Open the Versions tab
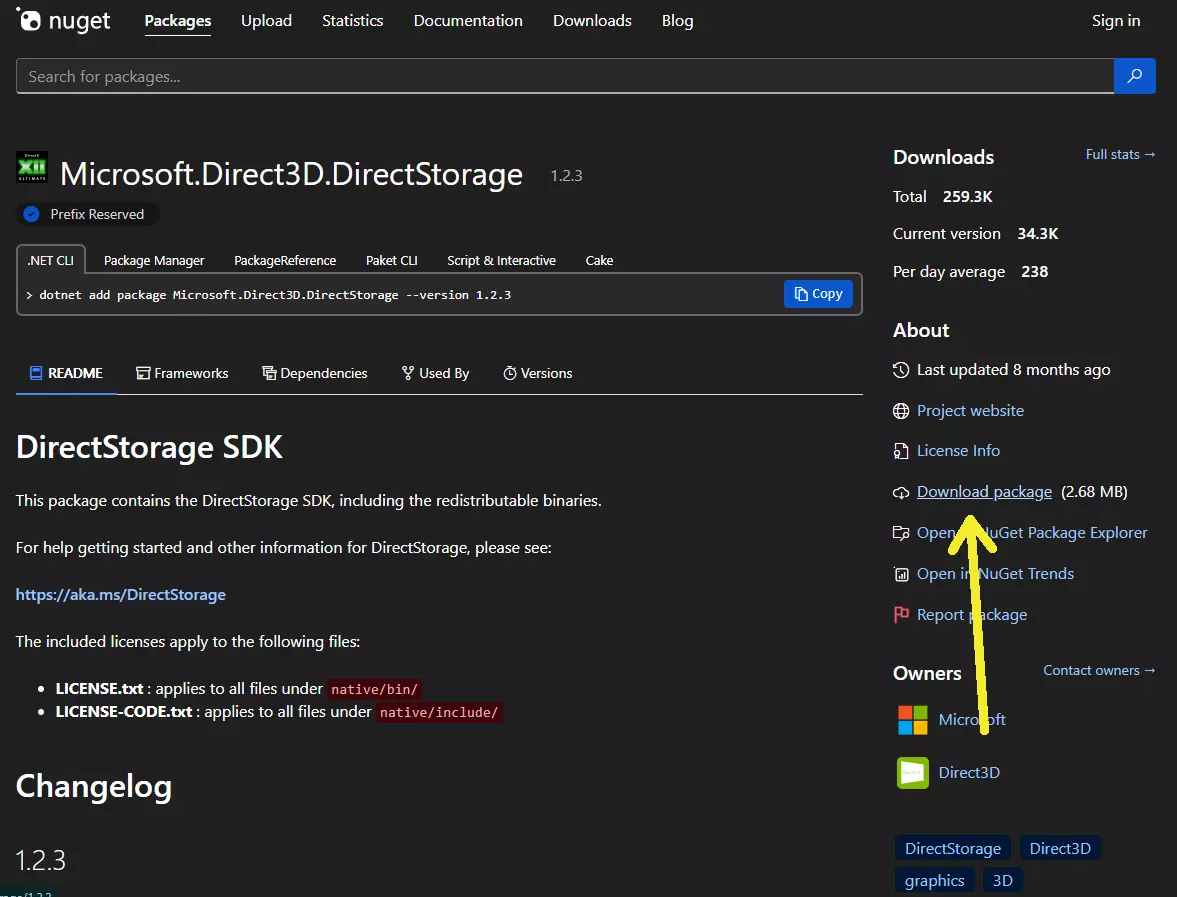This screenshot has width=1177, height=897. (x=537, y=373)
